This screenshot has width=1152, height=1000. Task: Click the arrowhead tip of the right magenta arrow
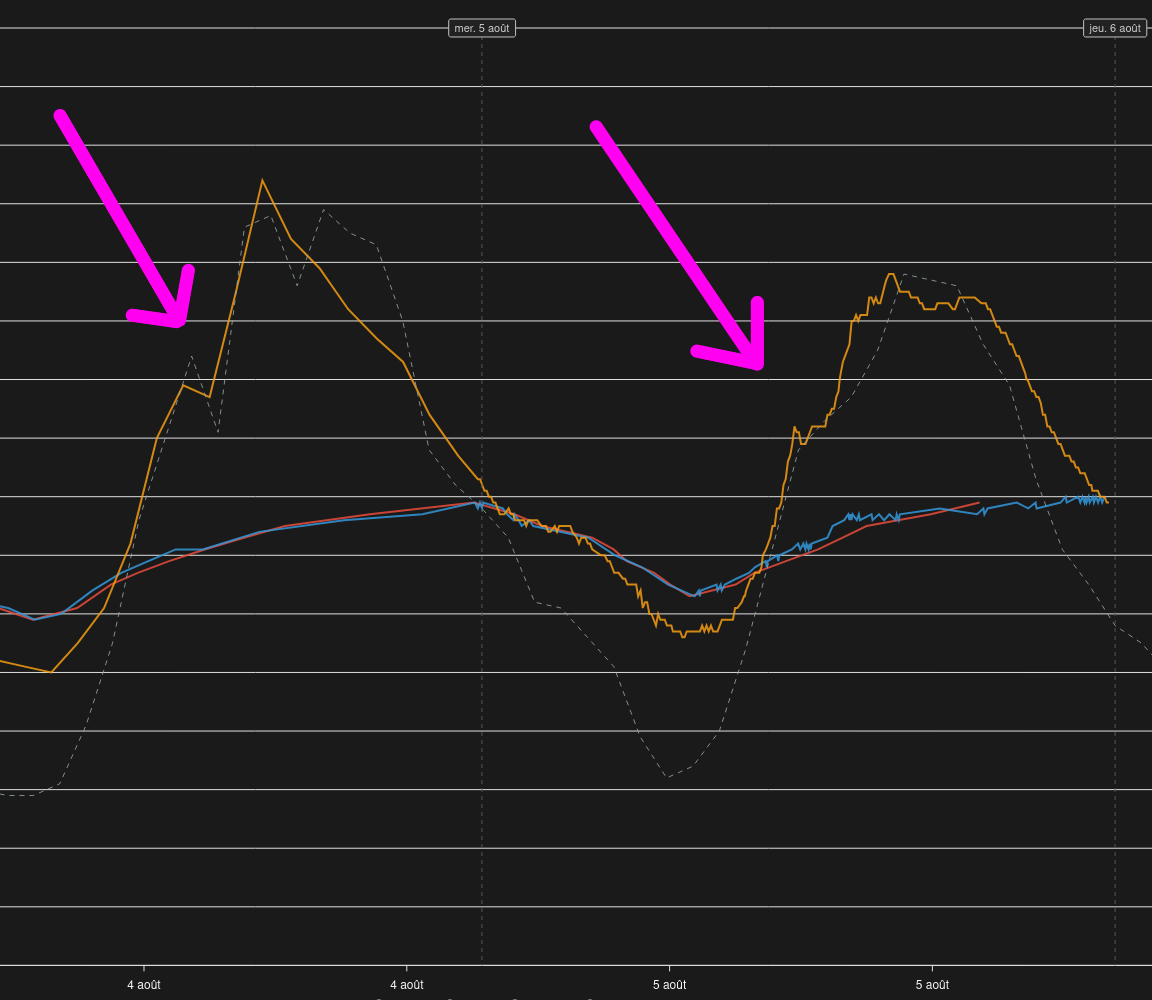(759, 364)
